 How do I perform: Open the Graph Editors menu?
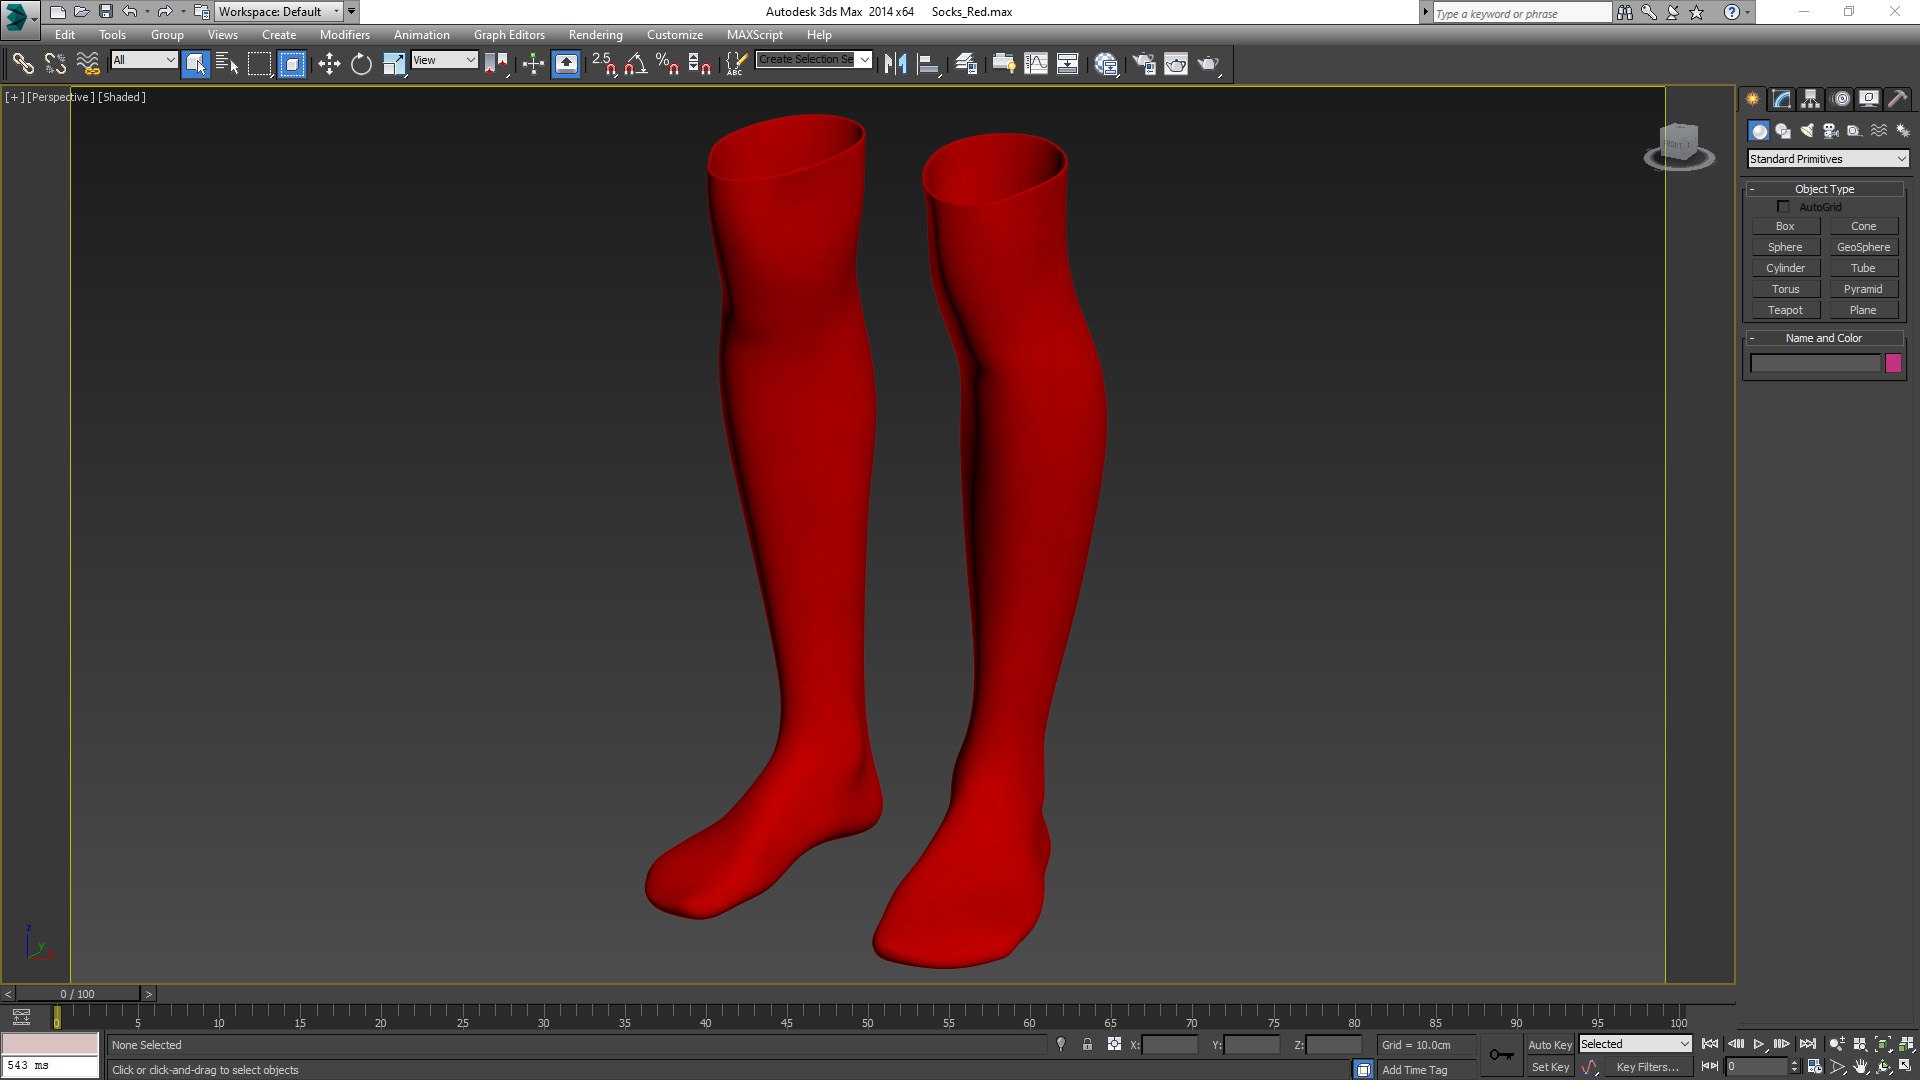coord(509,34)
